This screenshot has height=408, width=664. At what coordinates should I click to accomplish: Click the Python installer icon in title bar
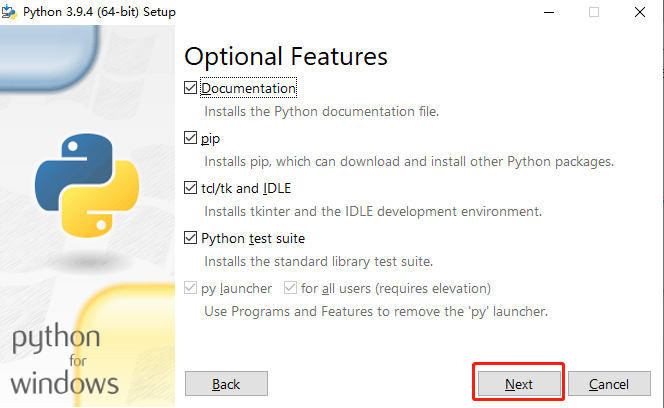[9, 12]
